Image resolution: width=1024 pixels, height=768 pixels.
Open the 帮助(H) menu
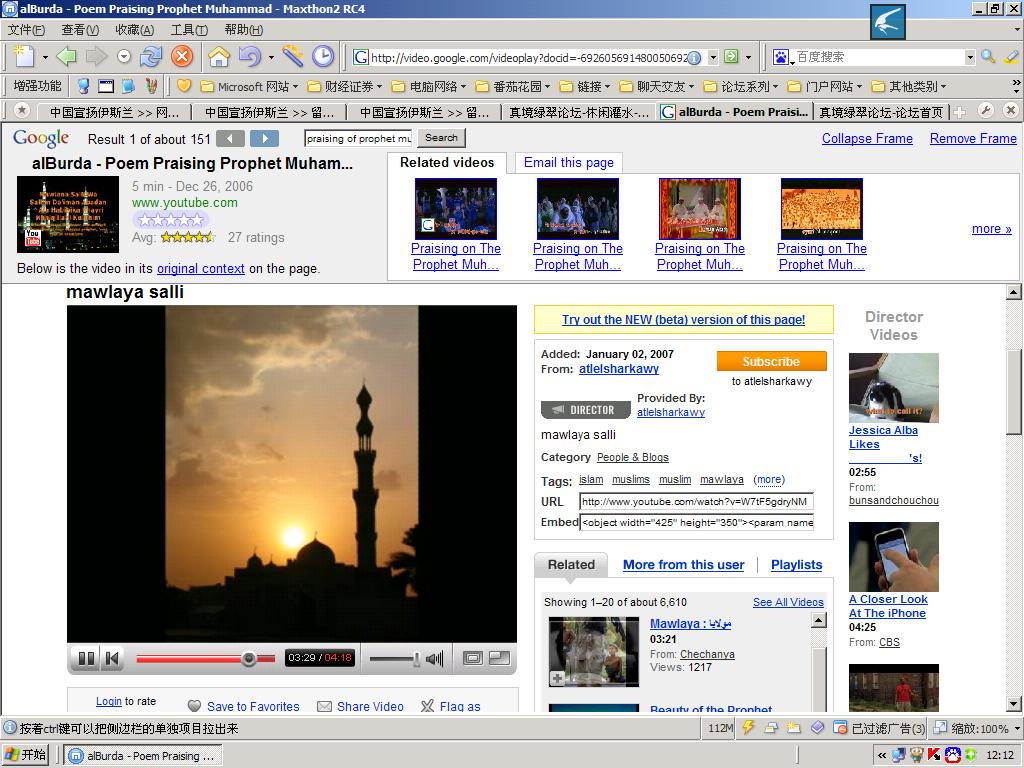click(x=244, y=30)
